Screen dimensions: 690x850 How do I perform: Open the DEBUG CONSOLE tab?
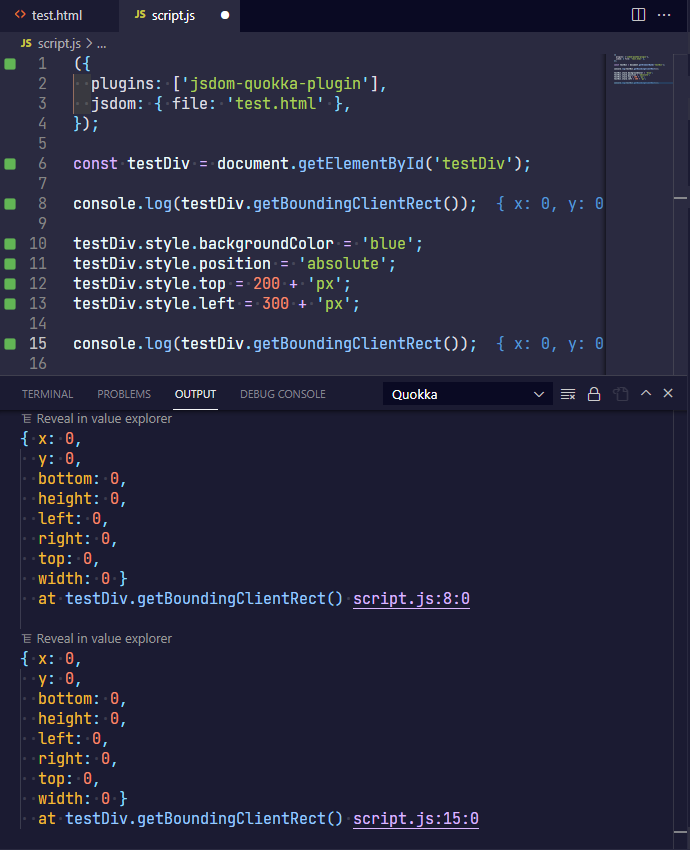282,393
